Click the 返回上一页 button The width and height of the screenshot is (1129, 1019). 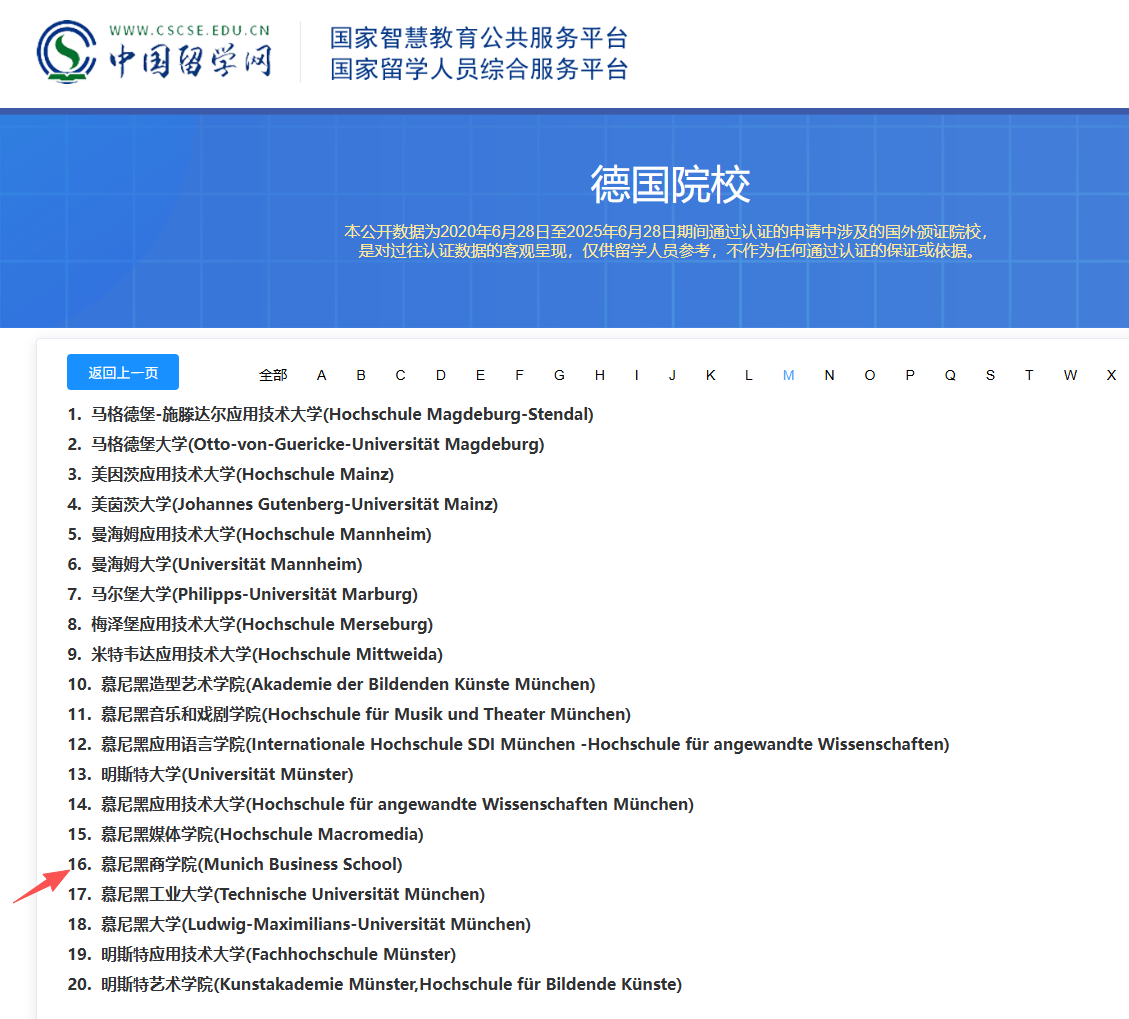click(x=123, y=372)
